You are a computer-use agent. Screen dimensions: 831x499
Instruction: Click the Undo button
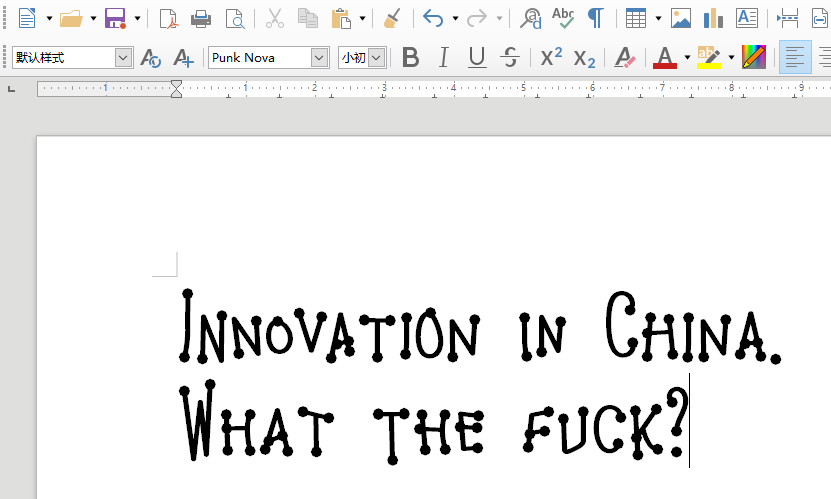coord(432,18)
